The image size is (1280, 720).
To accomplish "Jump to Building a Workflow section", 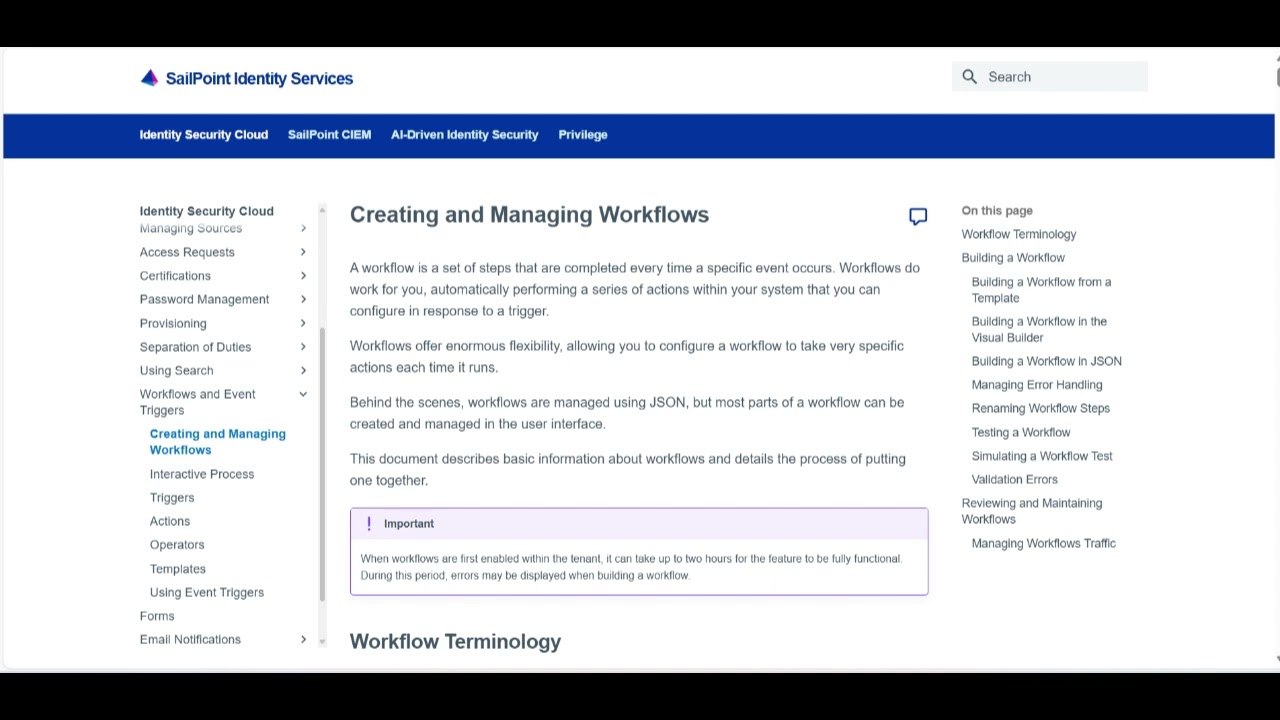I will point(1013,258).
